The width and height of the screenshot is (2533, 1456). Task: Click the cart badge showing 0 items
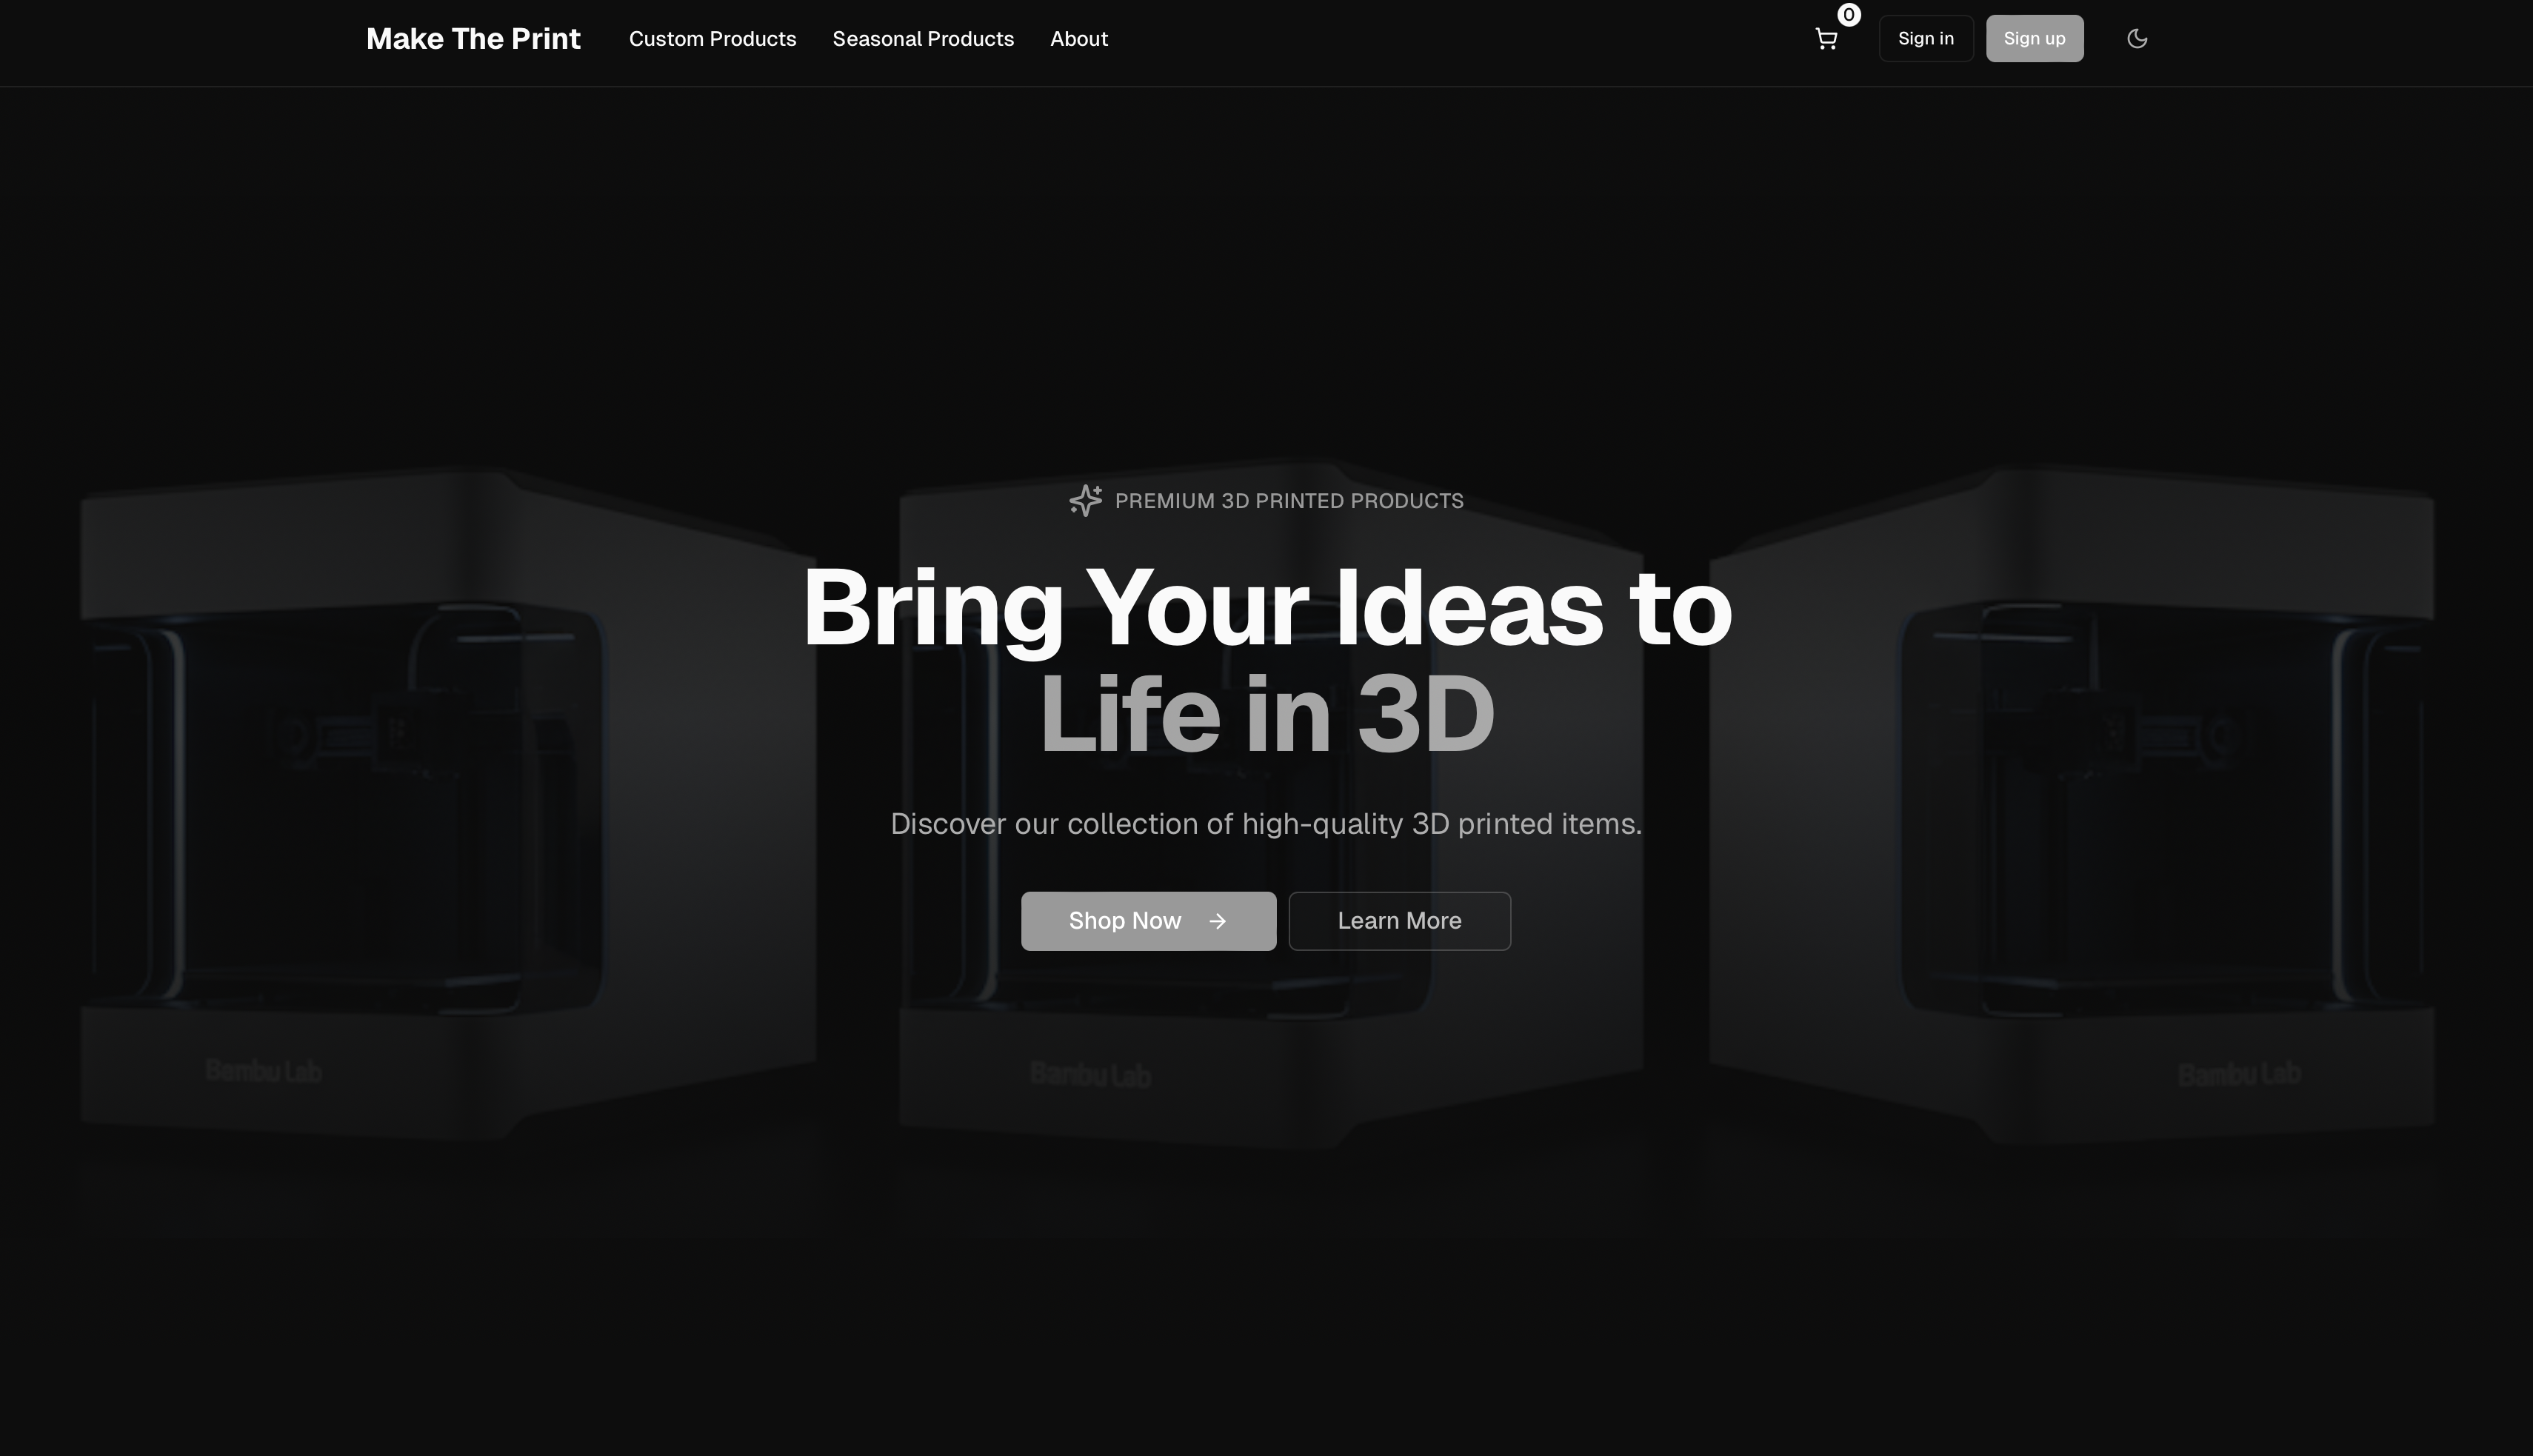(x=1848, y=15)
